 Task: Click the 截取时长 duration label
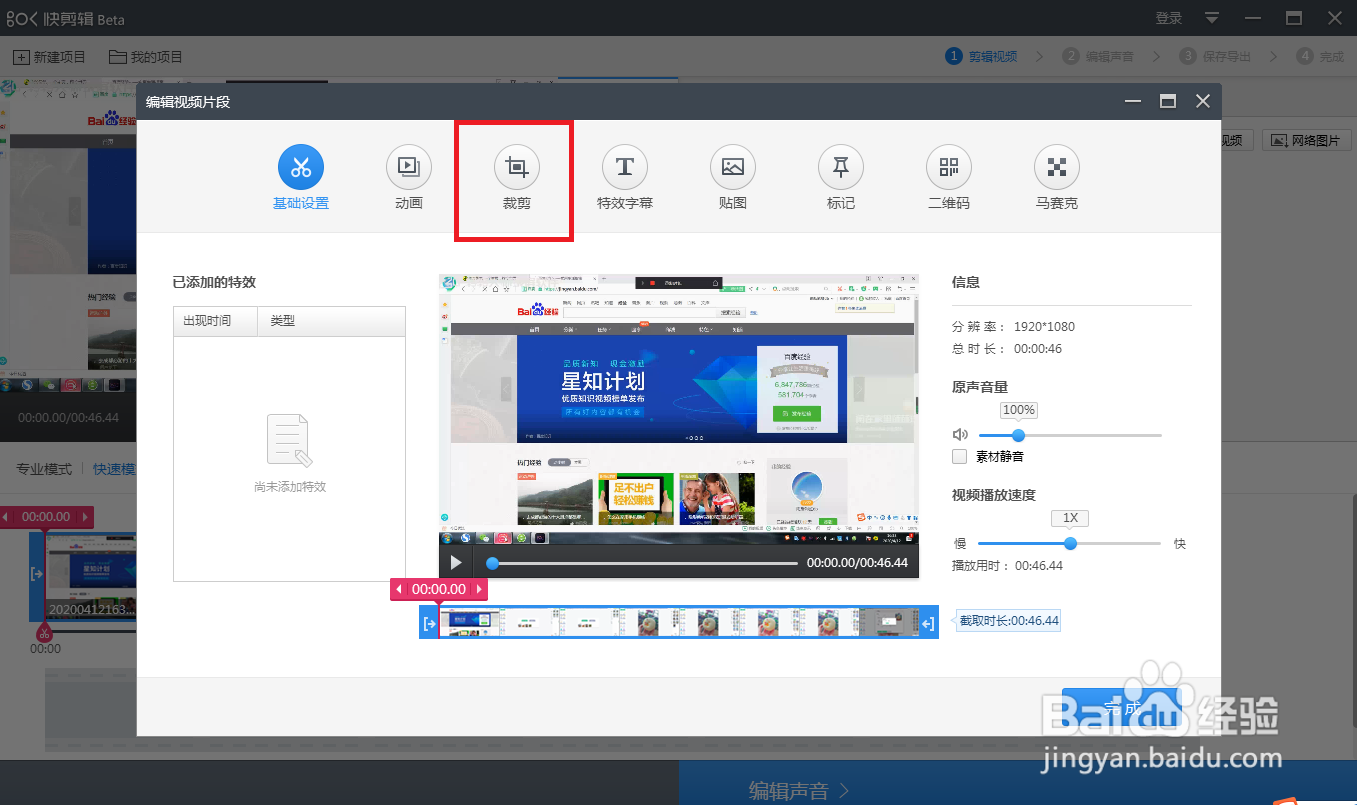point(1008,621)
